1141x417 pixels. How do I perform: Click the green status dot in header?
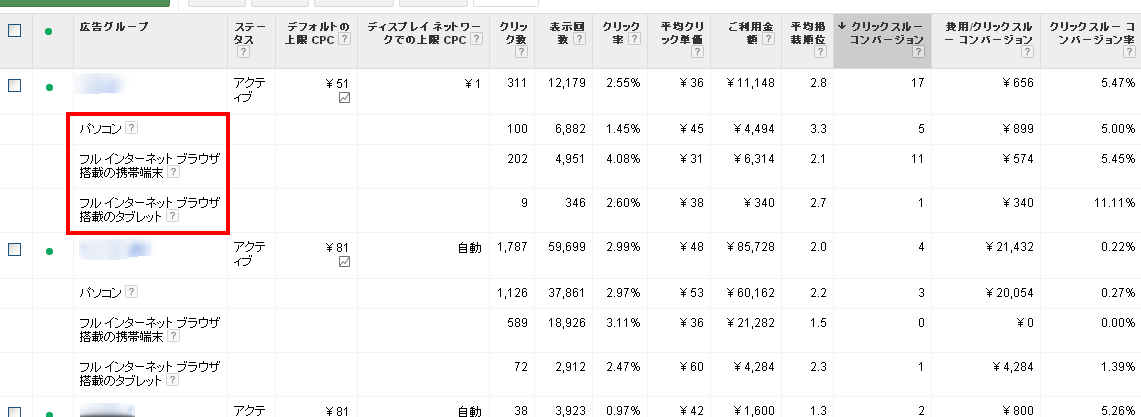(x=49, y=32)
